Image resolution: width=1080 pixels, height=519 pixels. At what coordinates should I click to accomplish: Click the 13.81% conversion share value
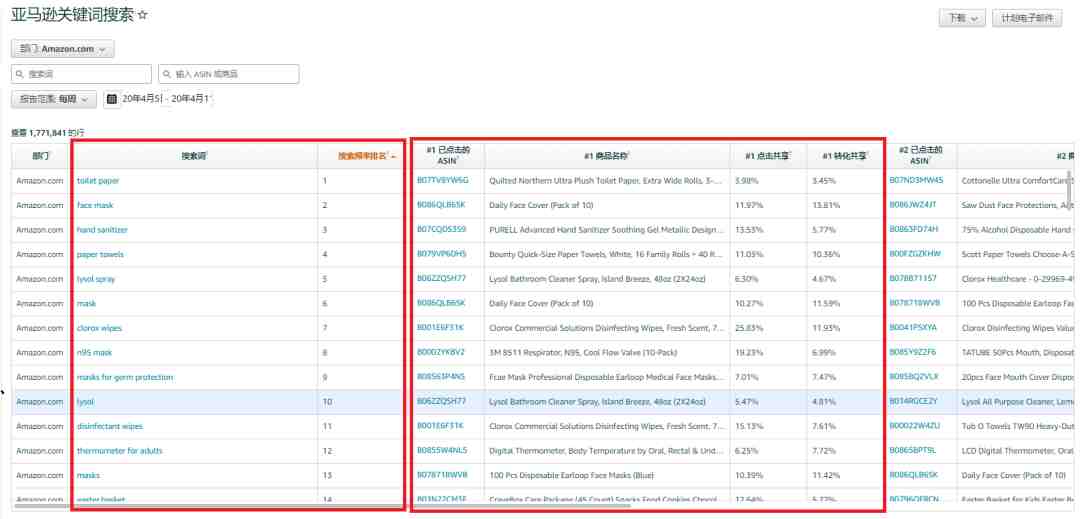[x=823, y=205]
